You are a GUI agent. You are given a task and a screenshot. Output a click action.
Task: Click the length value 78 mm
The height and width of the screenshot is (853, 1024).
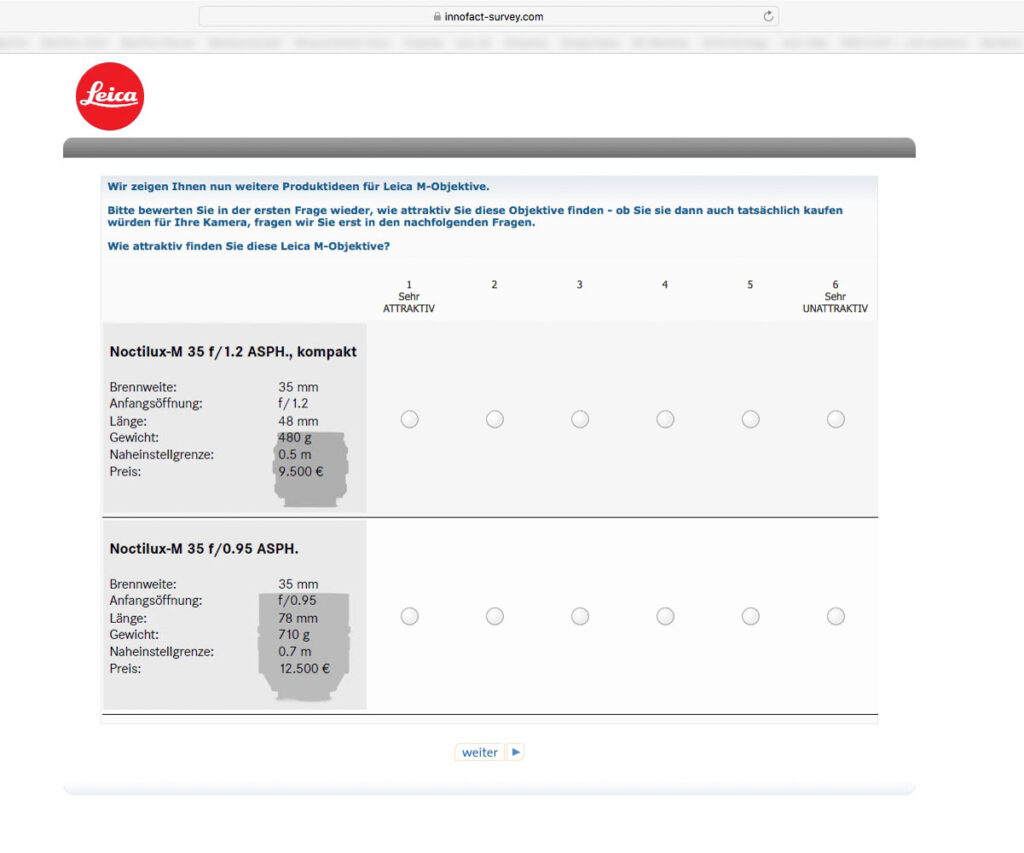pyautogui.click(x=298, y=618)
